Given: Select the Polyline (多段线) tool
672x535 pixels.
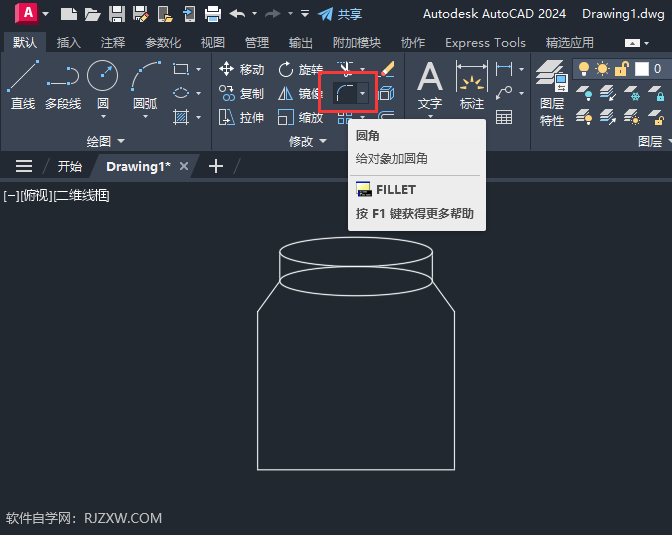Looking at the screenshot, I should click(63, 85).
